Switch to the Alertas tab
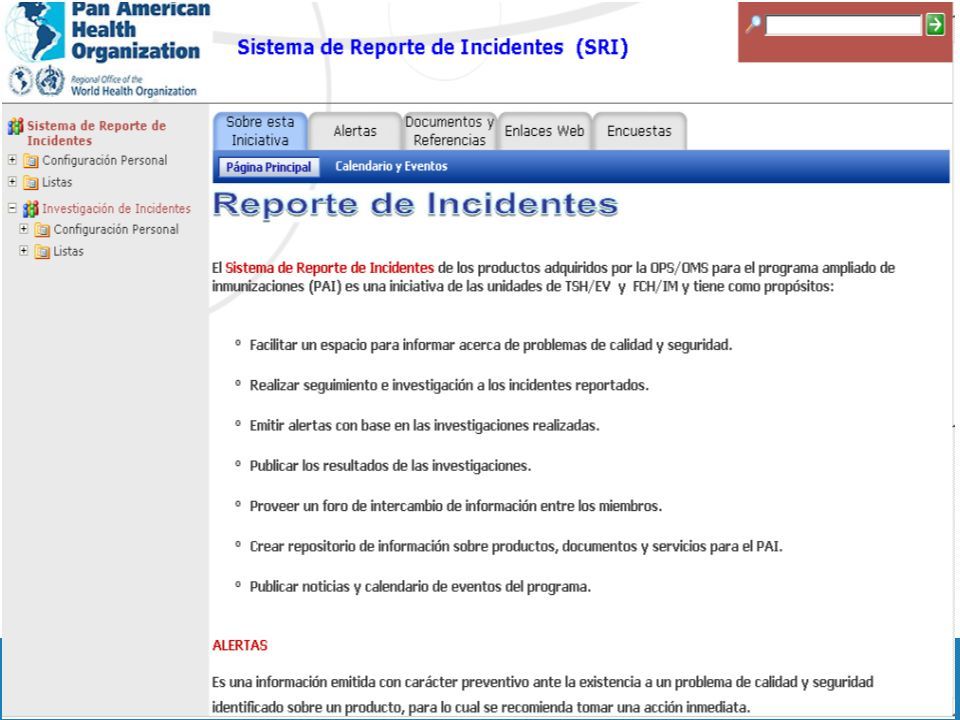The width and height of the screenshot is (960, 720). pyautogui.click(x=355, y=131)
